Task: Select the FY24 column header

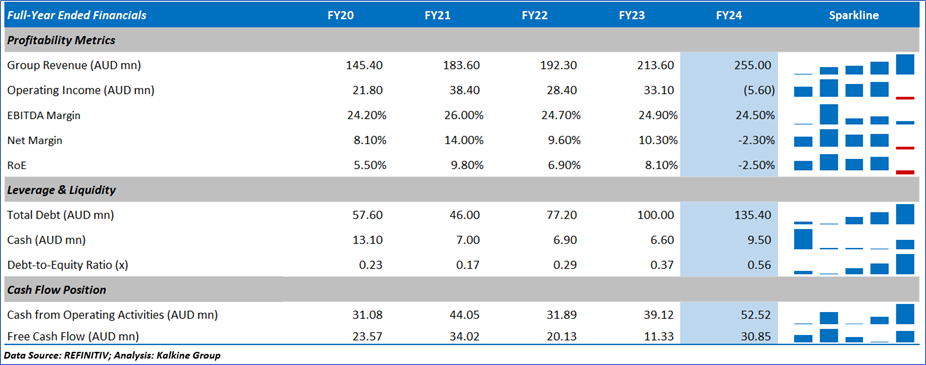Action: 729,16
